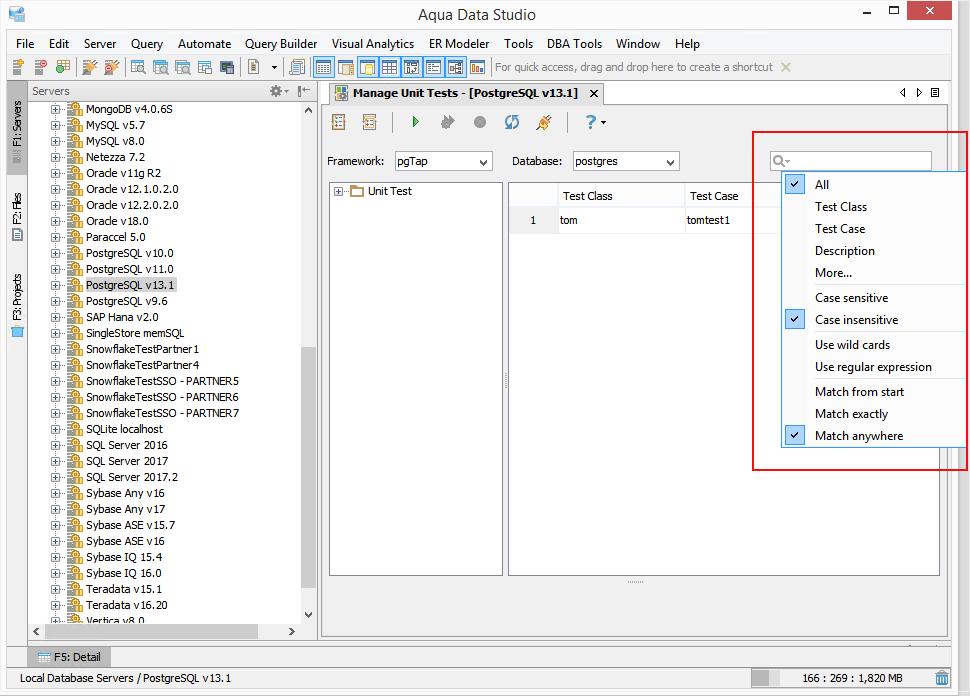Open the Framework pgTap dropdown

pos(444,161)
